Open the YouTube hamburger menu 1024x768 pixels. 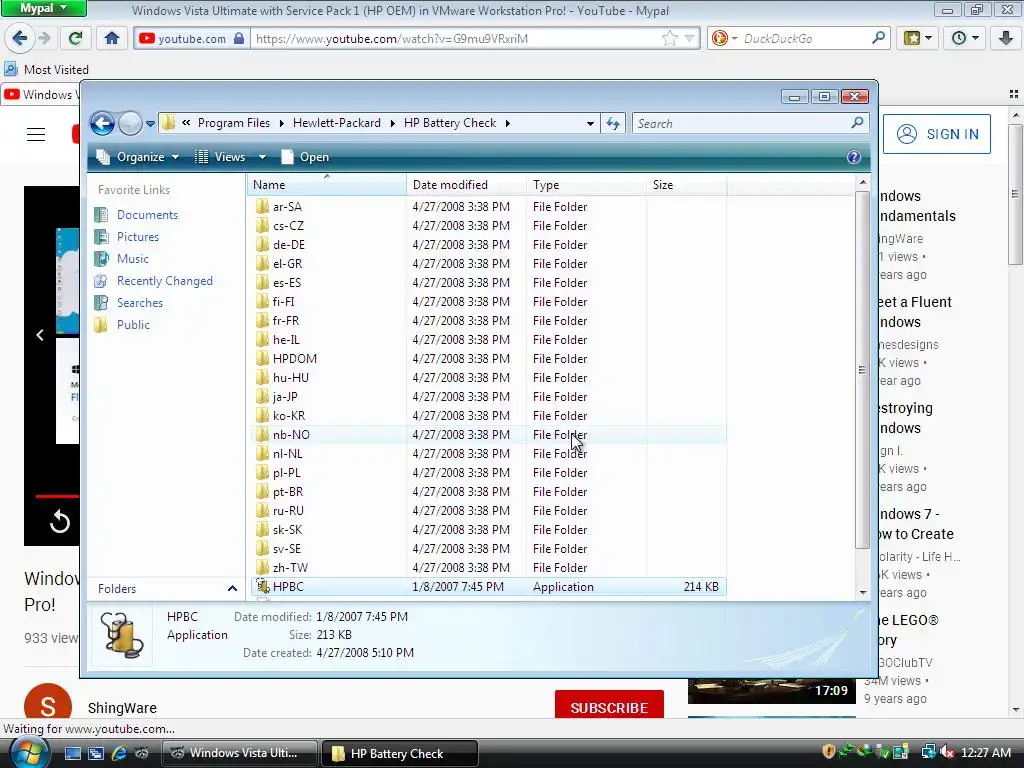coord(36,135)
